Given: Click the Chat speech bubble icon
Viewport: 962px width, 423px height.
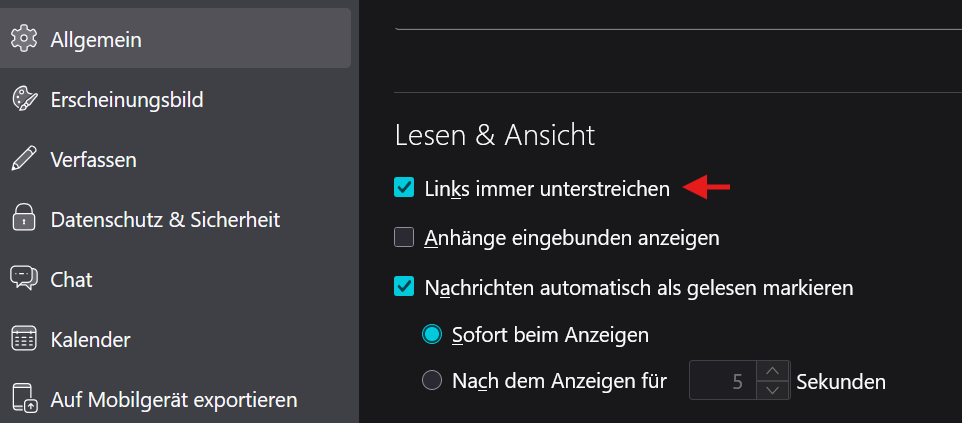Looking at the screenshot, I should [23, 279].
